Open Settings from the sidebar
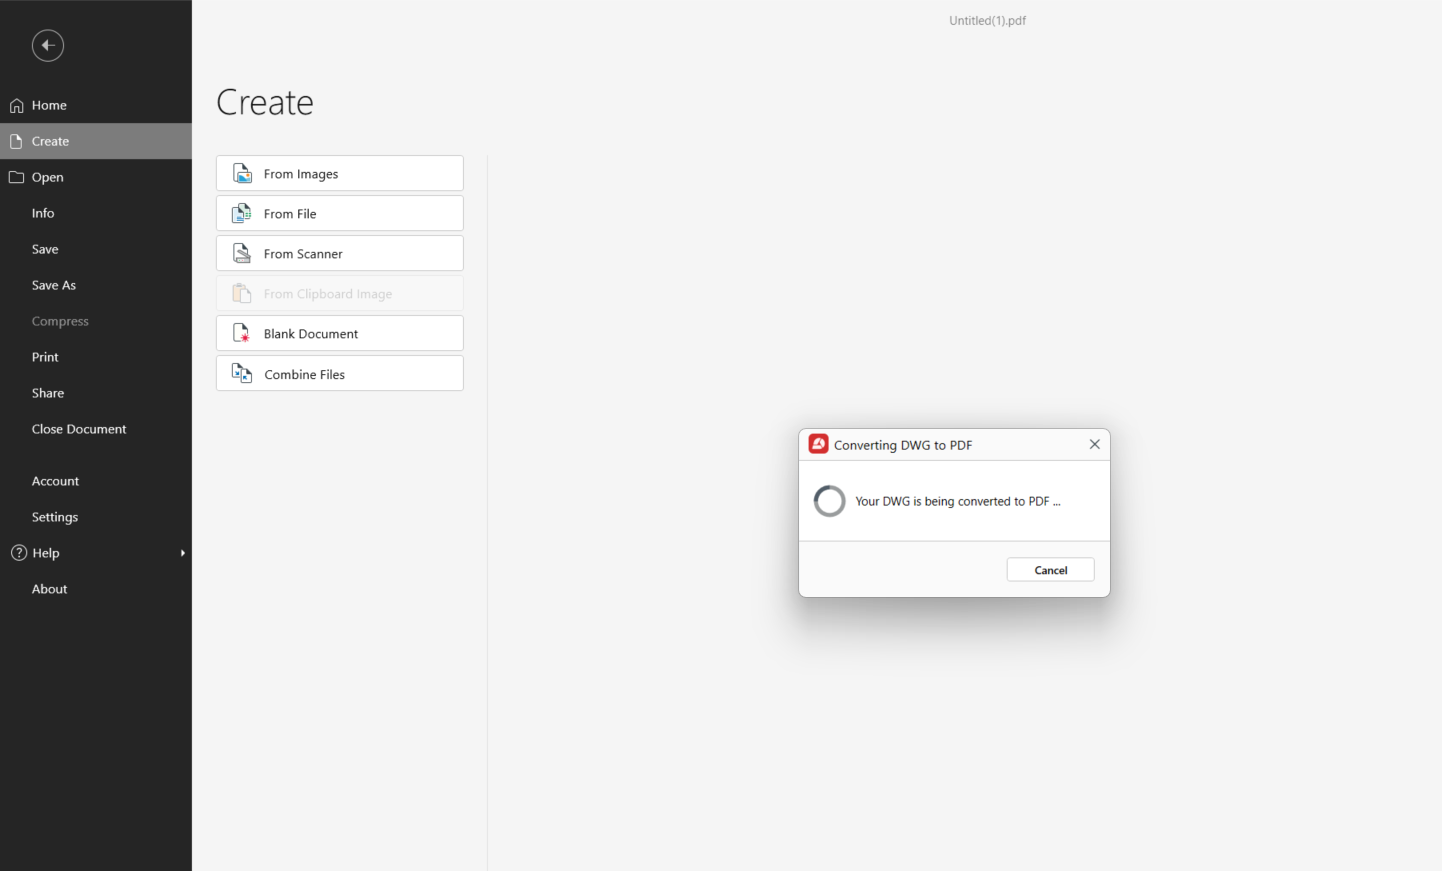The height and width of the screenshot is (871, 1442). [55, 517]
